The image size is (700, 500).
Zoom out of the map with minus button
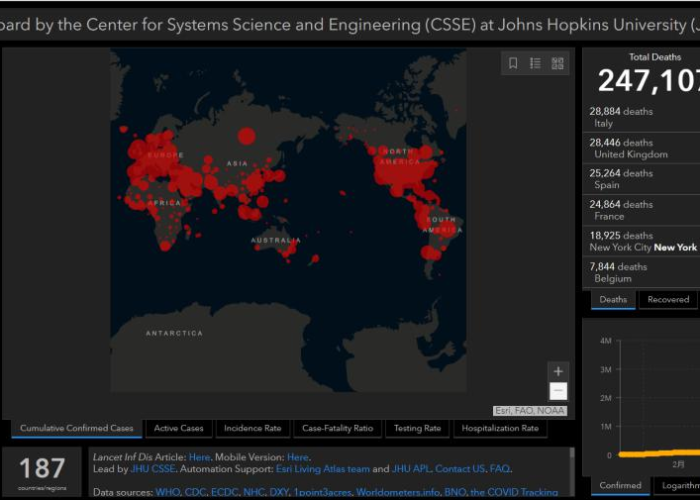coord(558,391)
